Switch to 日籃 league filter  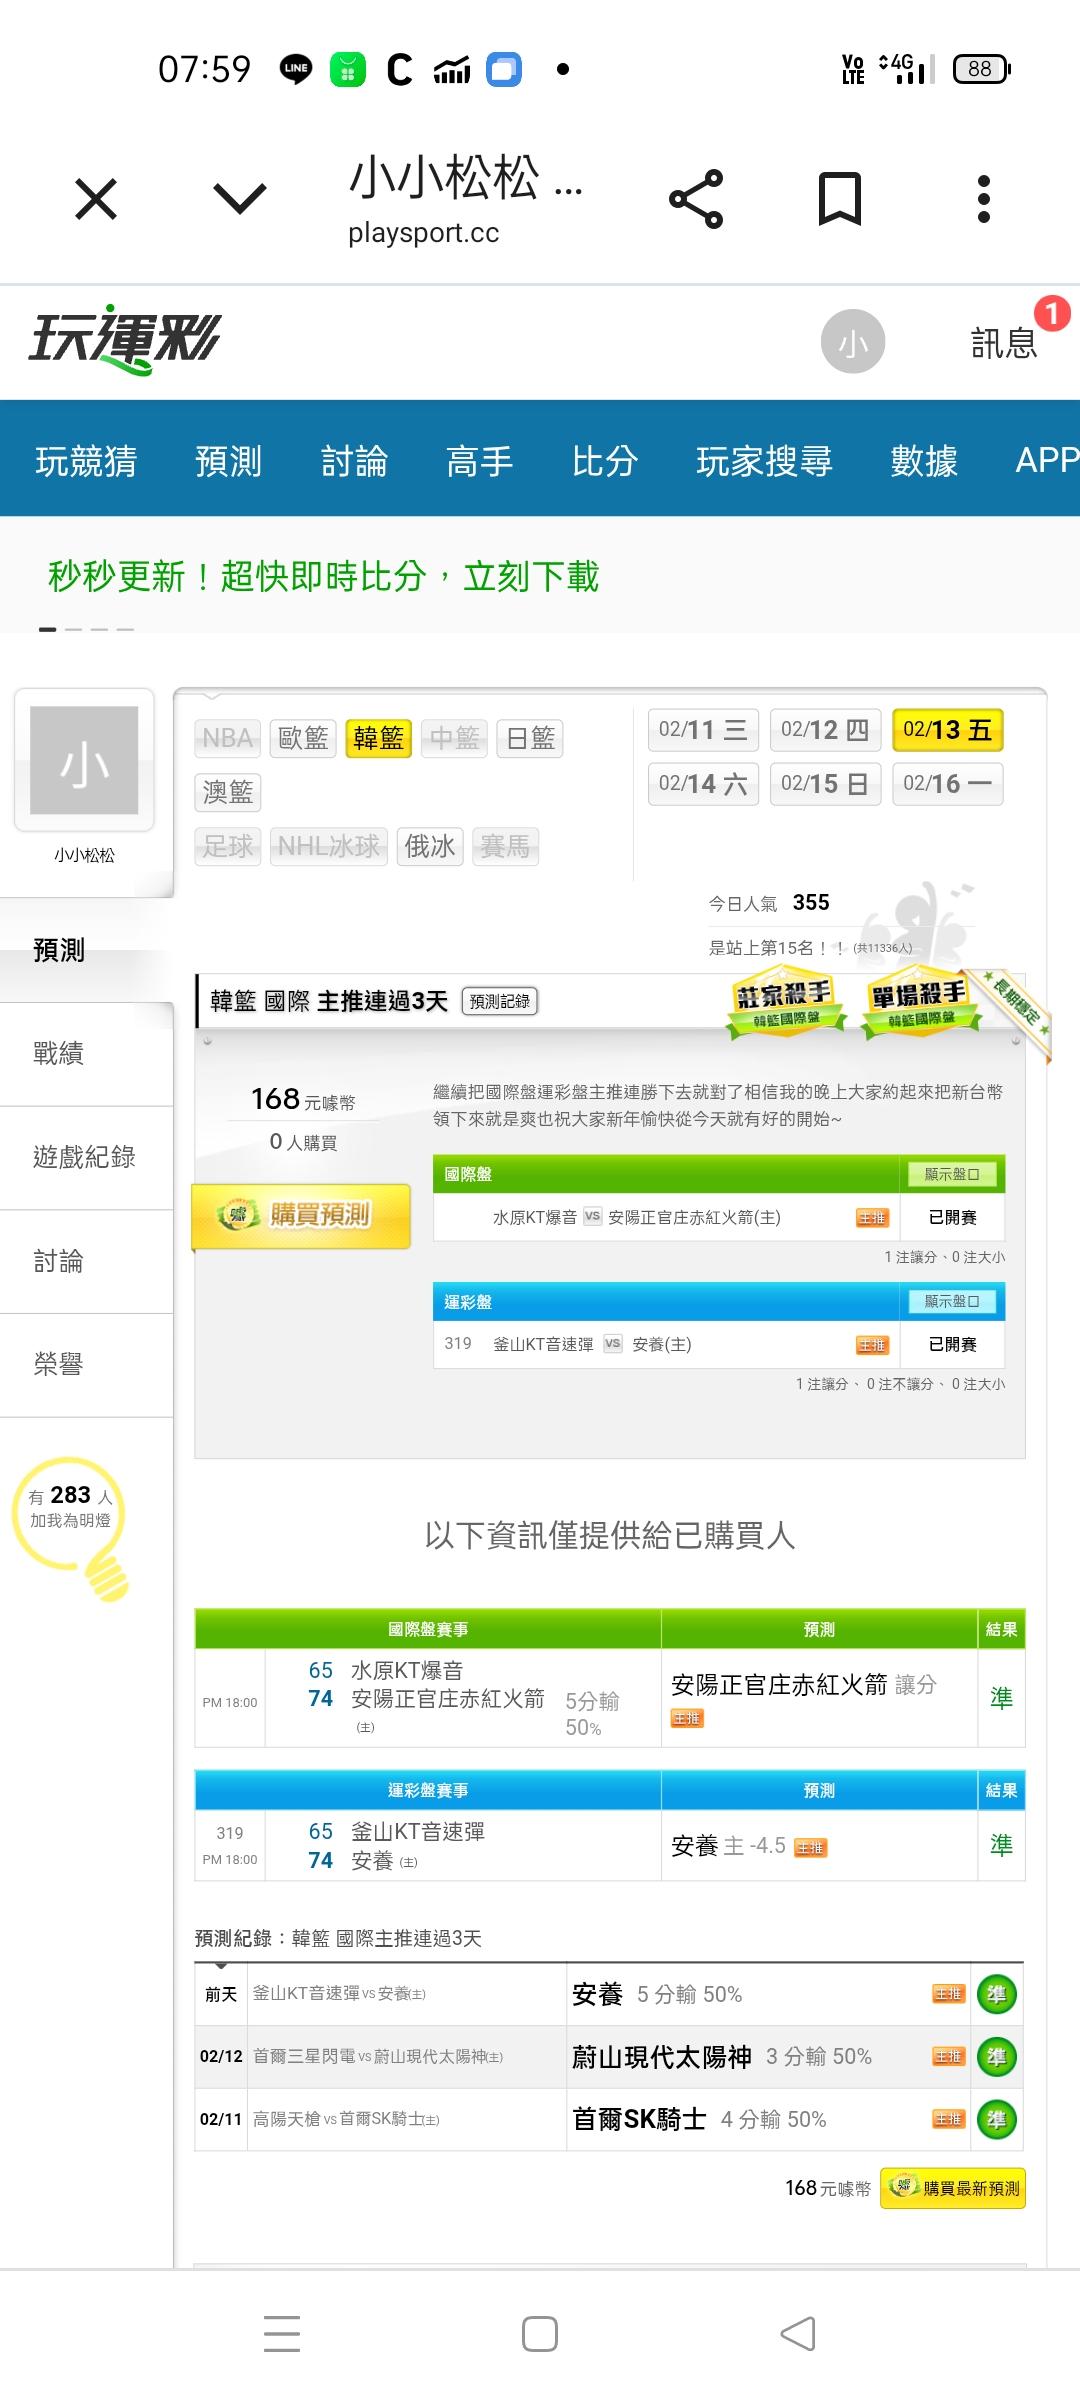[530, 739]
